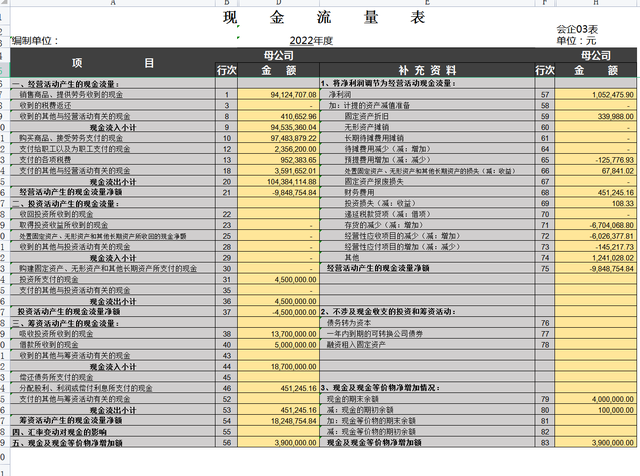
Task: Click the subtotal 94,535,360.04
Action: (x=293, y=127)
